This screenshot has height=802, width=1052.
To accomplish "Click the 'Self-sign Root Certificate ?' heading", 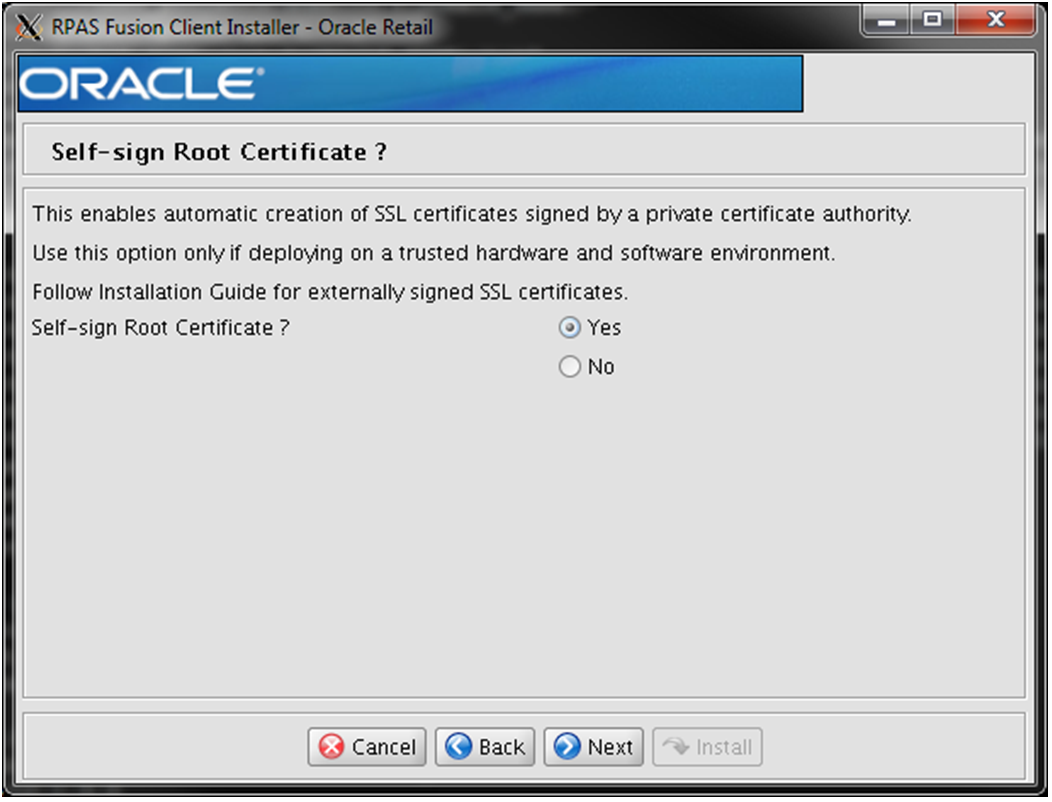I will click(219, 152).
